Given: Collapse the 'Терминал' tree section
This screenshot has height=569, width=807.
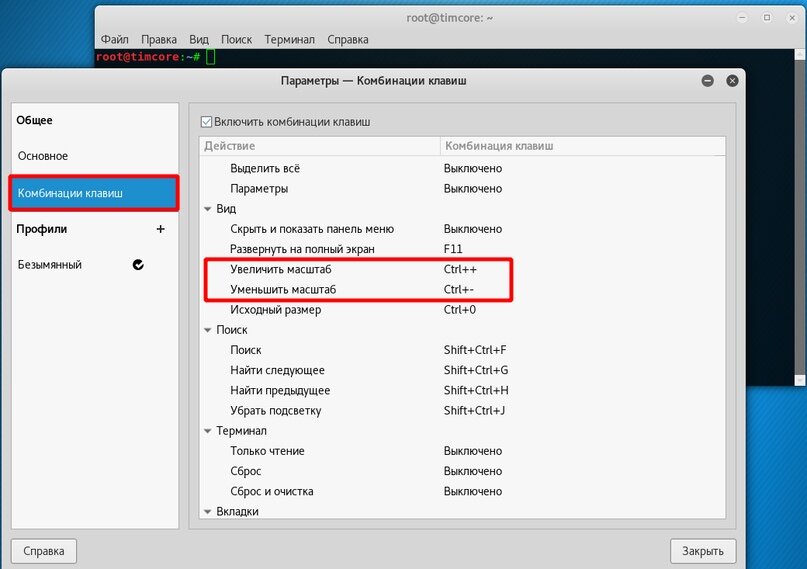Looking at the screenshot, I should 208,431.
